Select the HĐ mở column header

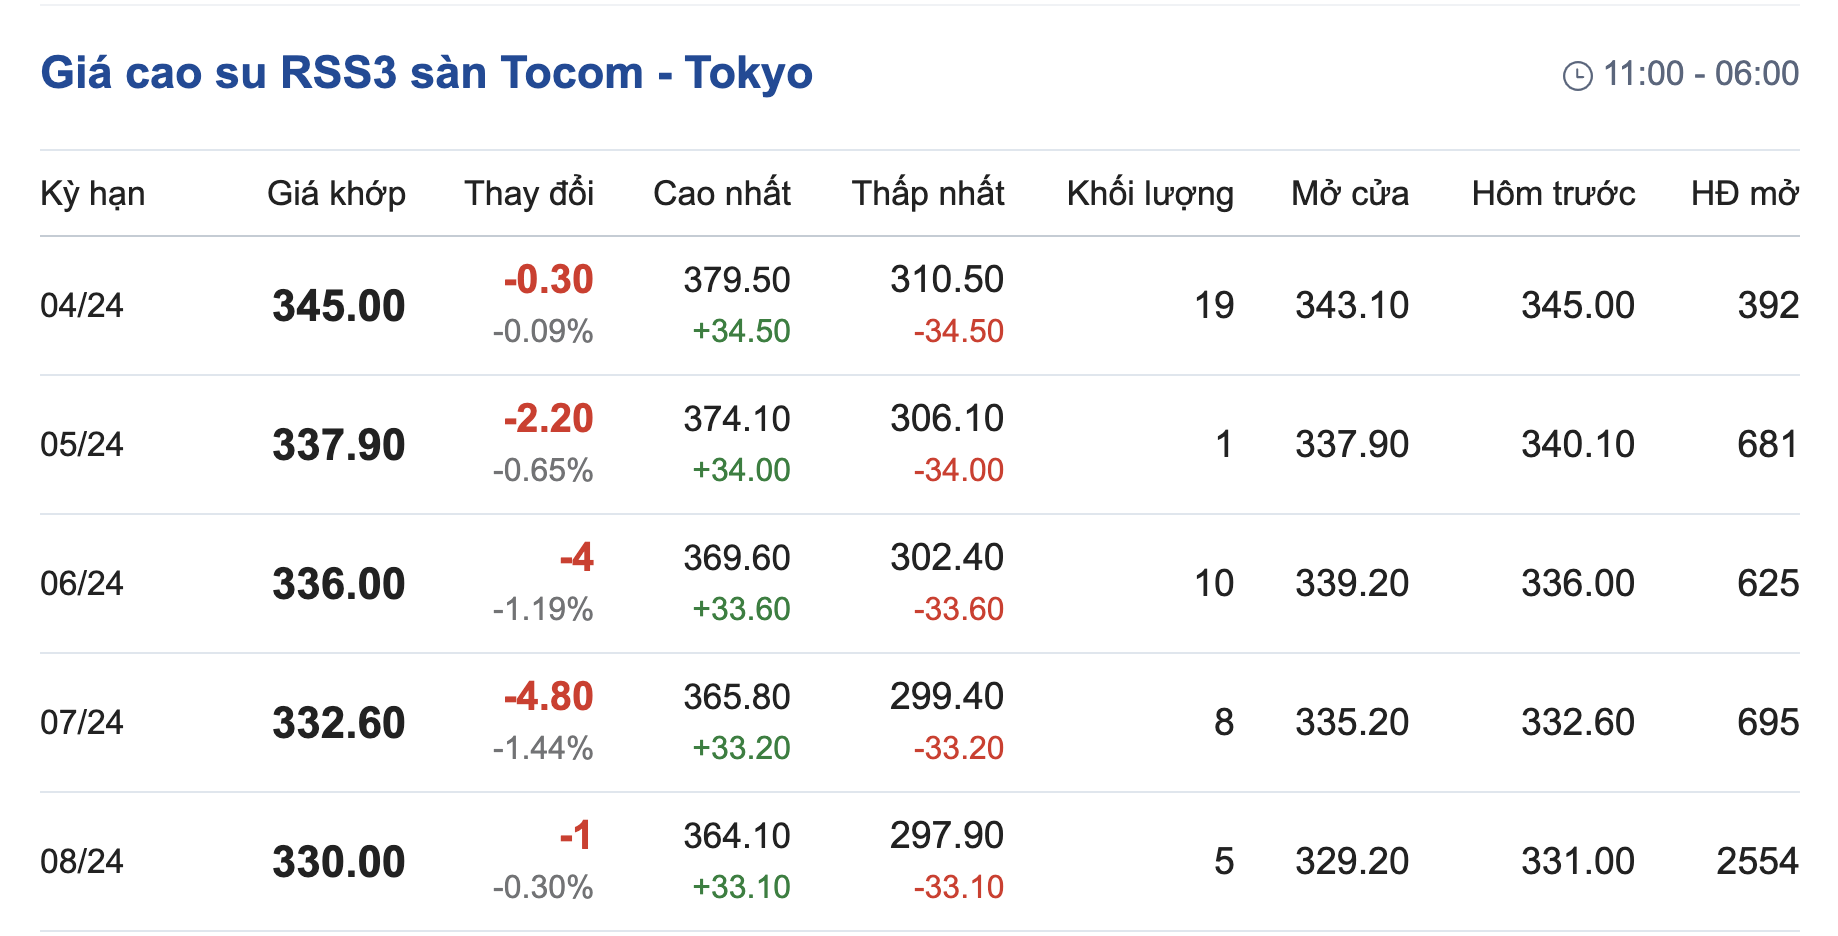click(1744, 193)
